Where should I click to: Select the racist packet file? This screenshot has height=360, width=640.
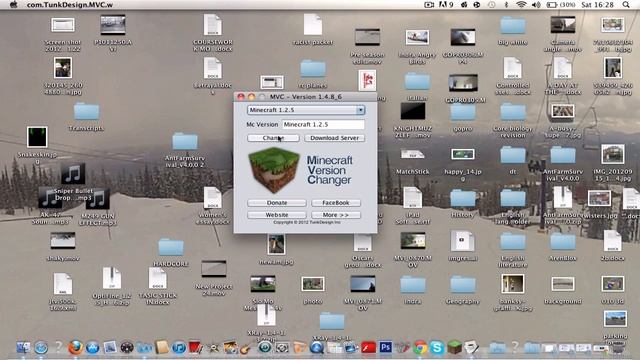point(313,29)
